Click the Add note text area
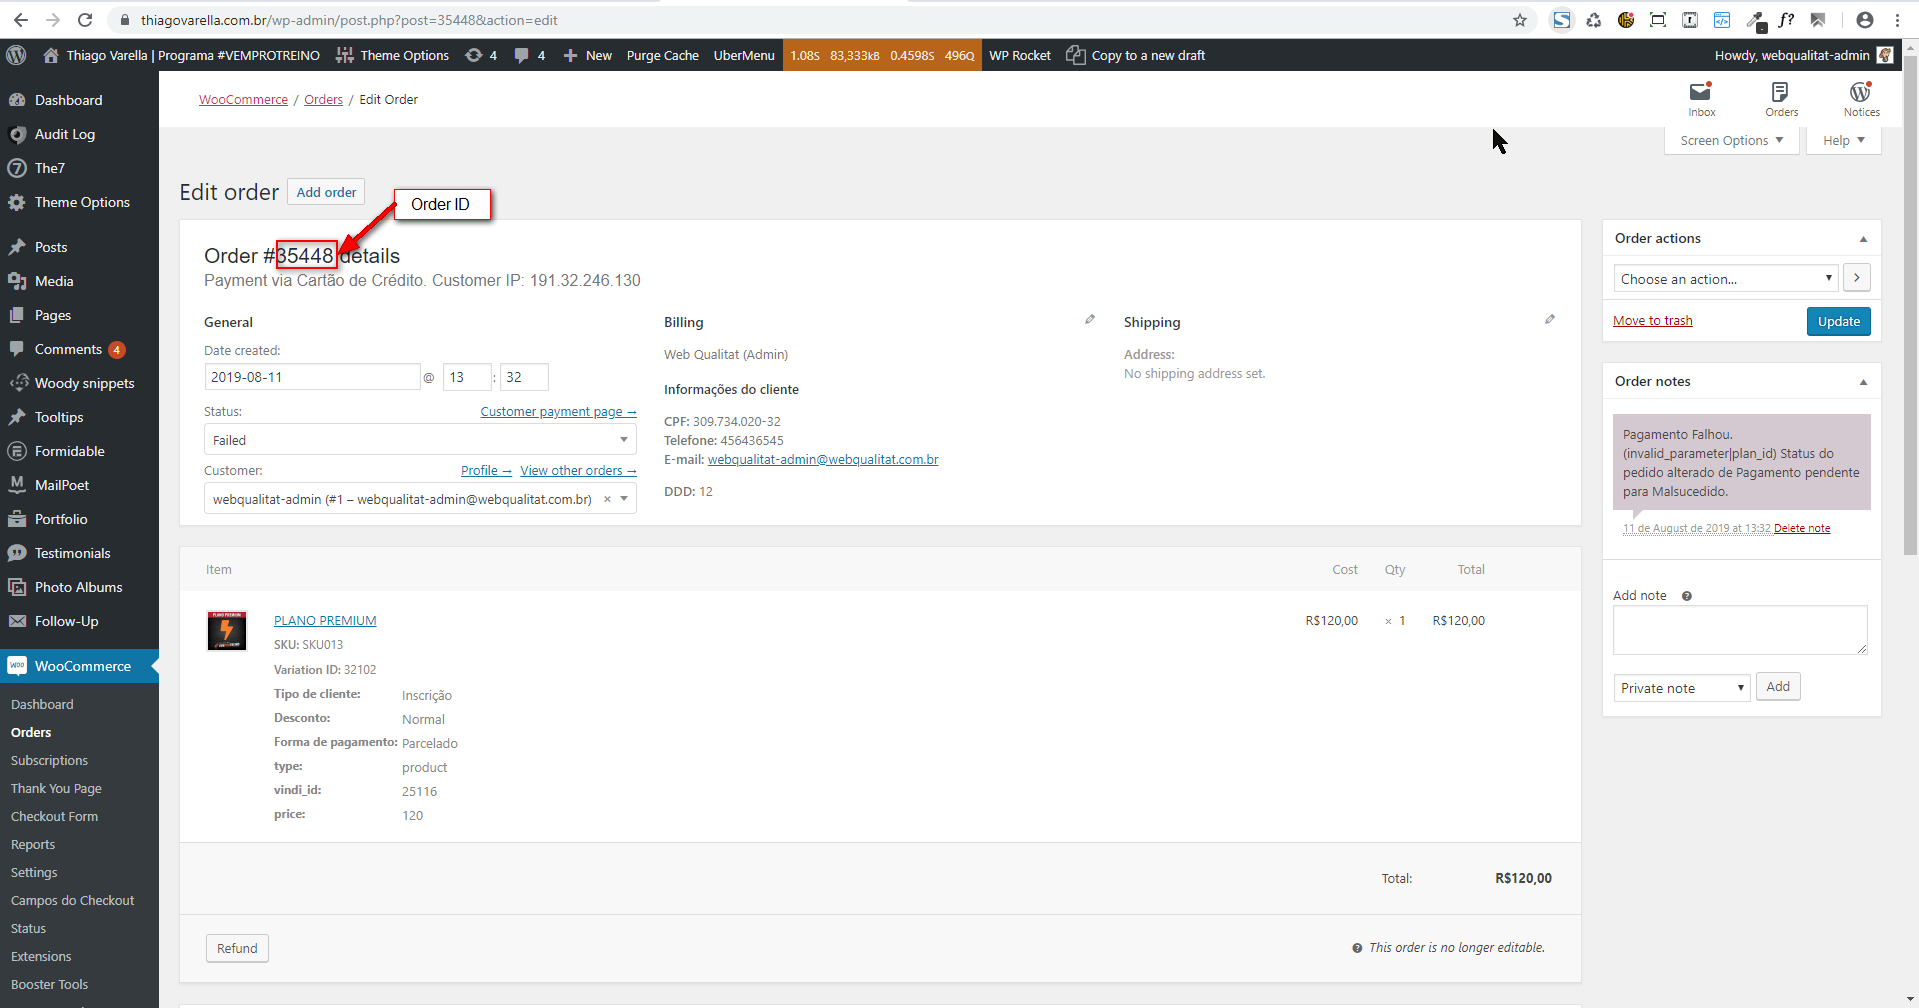Screen dimensions: 1919x1008 coord(1740,630)
